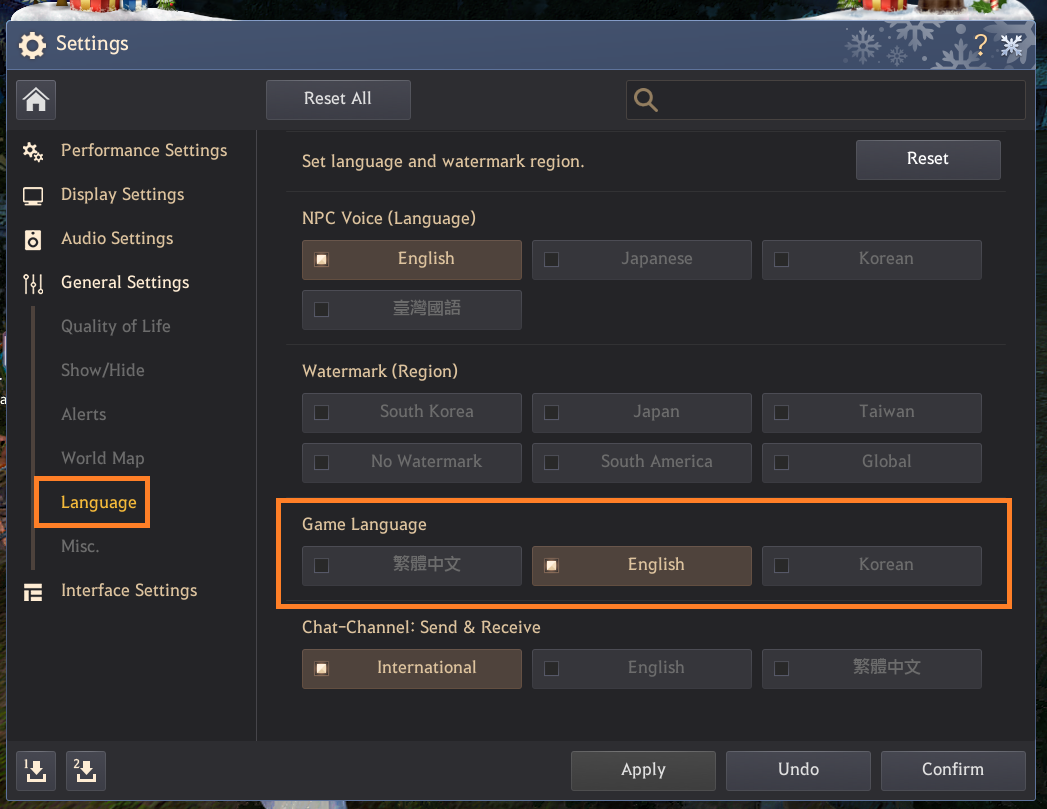Click the preset 1 download icon
The image size is (1047, 809).
click(x=36, y=771)
